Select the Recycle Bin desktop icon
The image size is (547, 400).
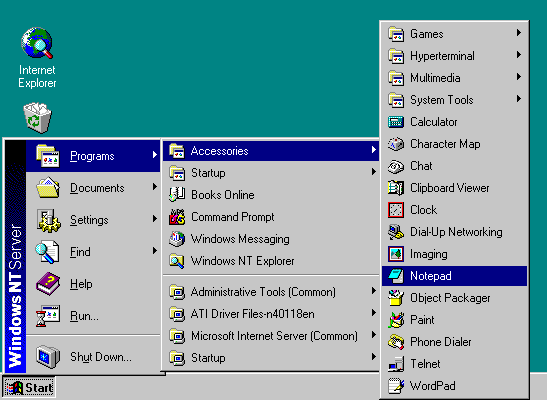[37, 118]
